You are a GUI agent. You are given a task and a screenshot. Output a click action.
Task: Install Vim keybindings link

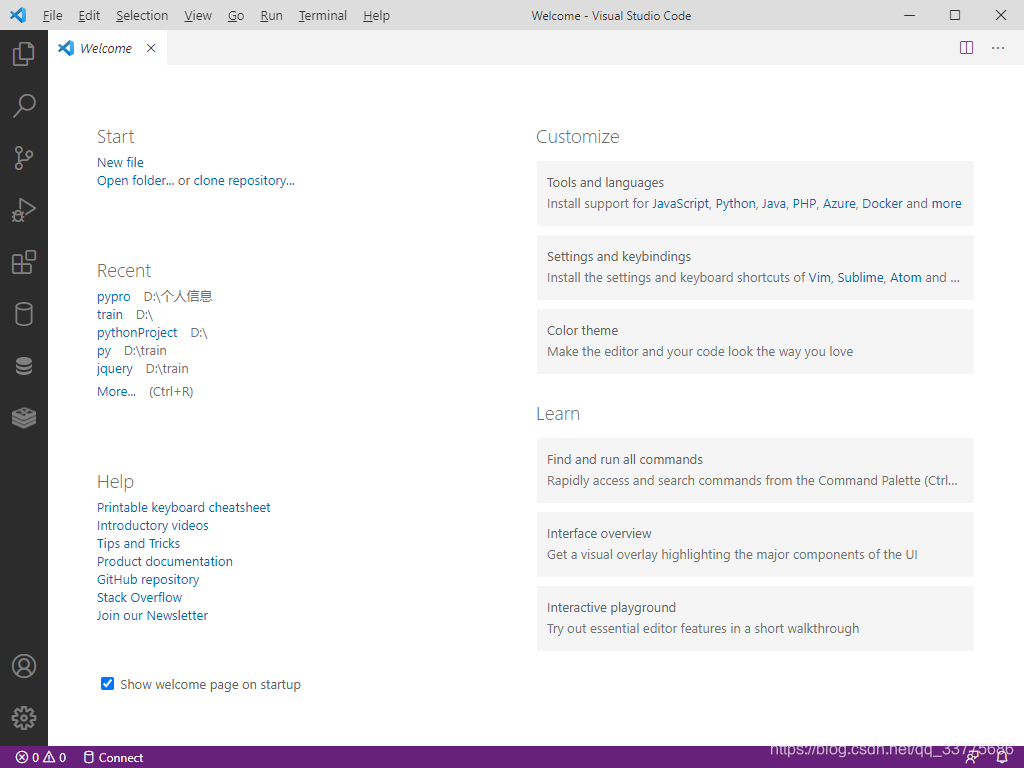coord(820,278)
